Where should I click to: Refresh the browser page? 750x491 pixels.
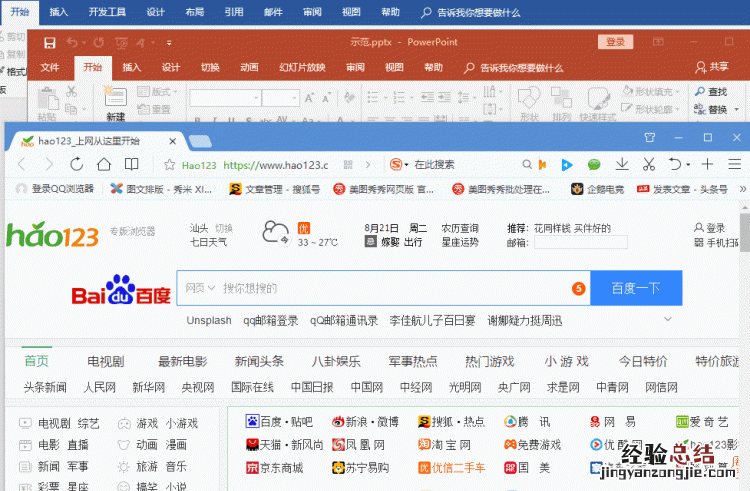[77, 164]
